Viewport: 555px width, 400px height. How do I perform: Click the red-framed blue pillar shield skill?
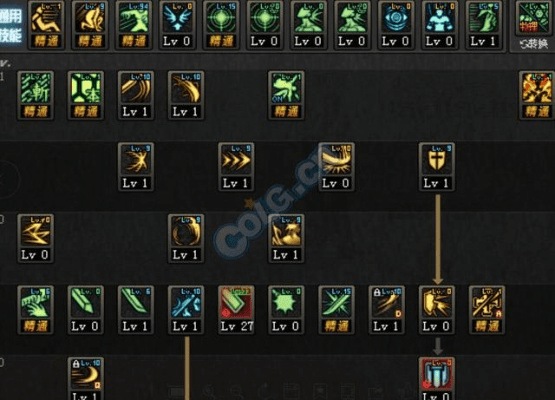436,378
